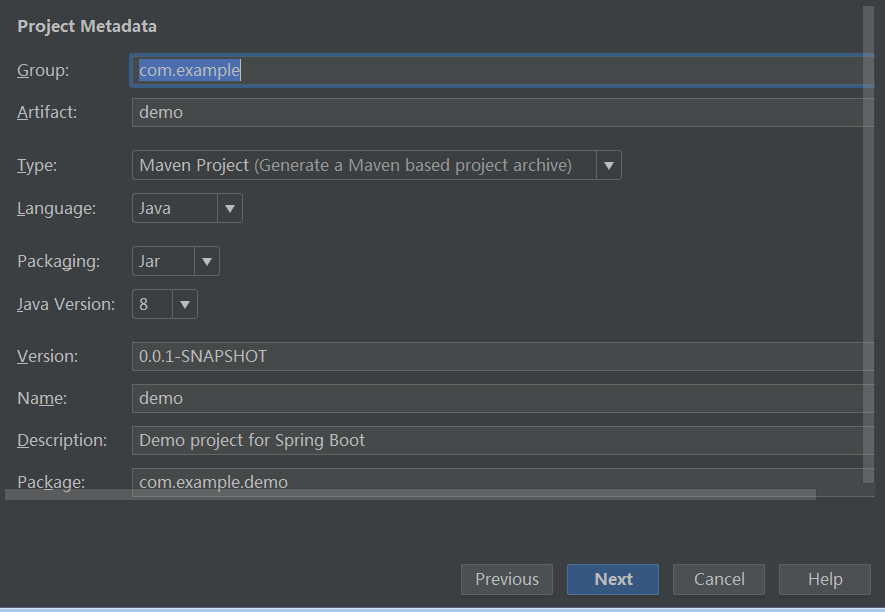
Task: Select the Package input field
Action: point(503,482)
